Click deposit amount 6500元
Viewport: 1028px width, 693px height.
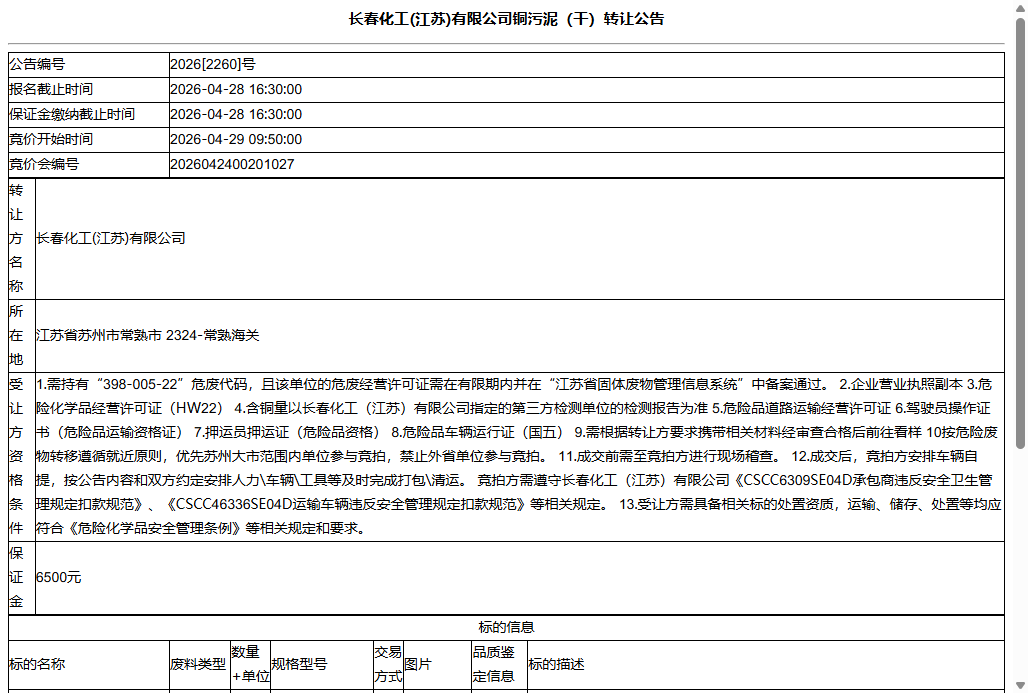point(58,577)
